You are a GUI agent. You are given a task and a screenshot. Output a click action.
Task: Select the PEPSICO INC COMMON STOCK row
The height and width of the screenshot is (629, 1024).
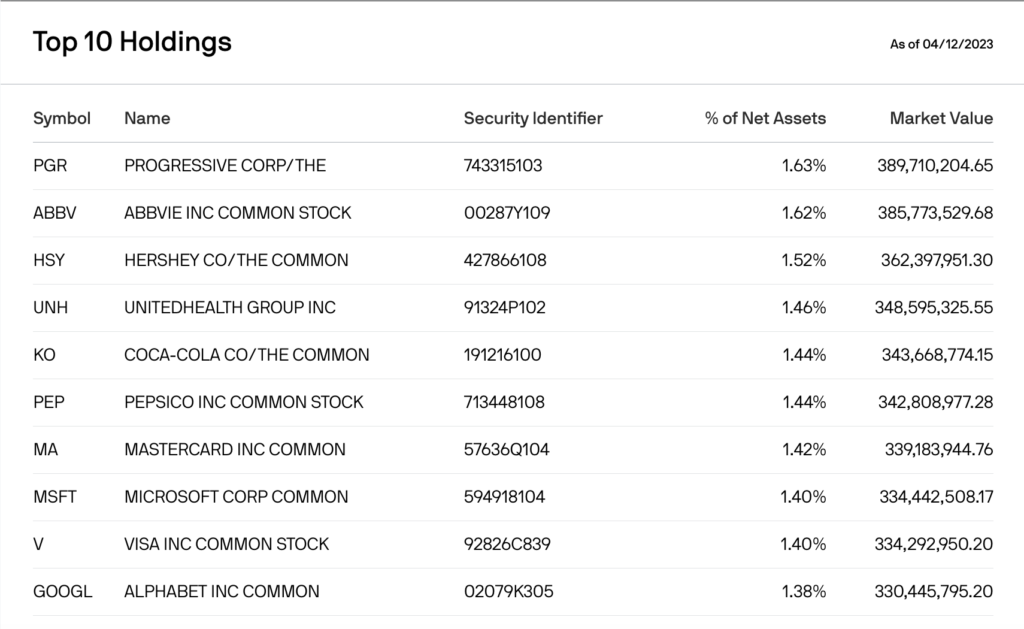[x=244, y=402]
